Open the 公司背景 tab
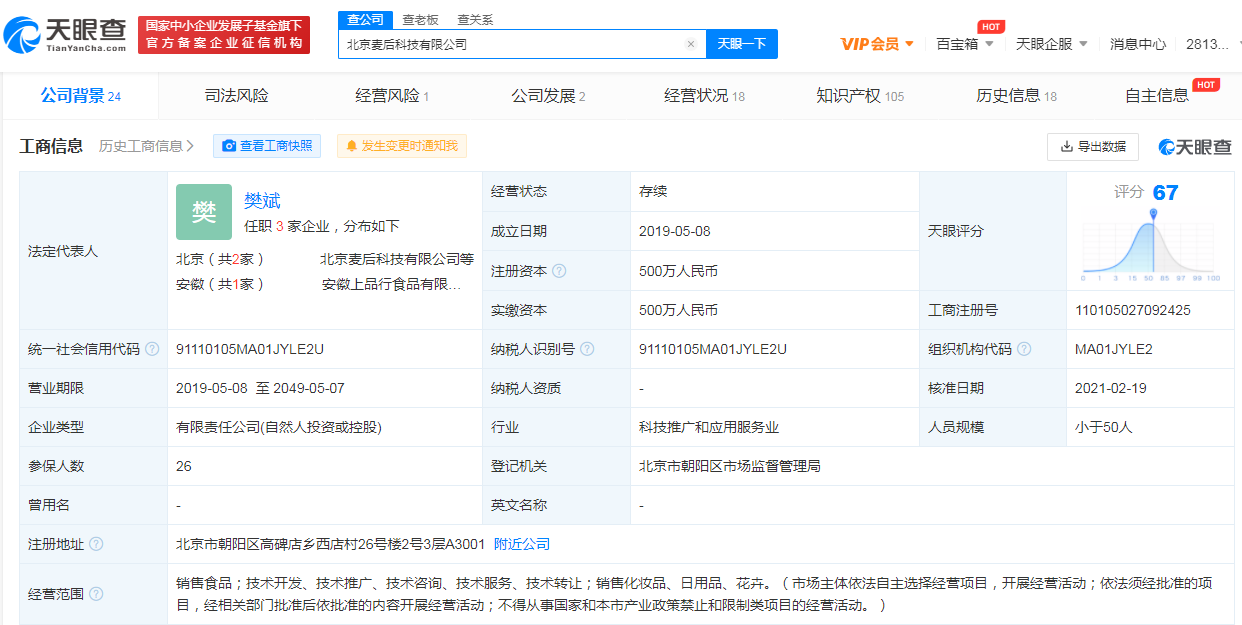The height and width of the screenshot is (625, 1242). 80,96
